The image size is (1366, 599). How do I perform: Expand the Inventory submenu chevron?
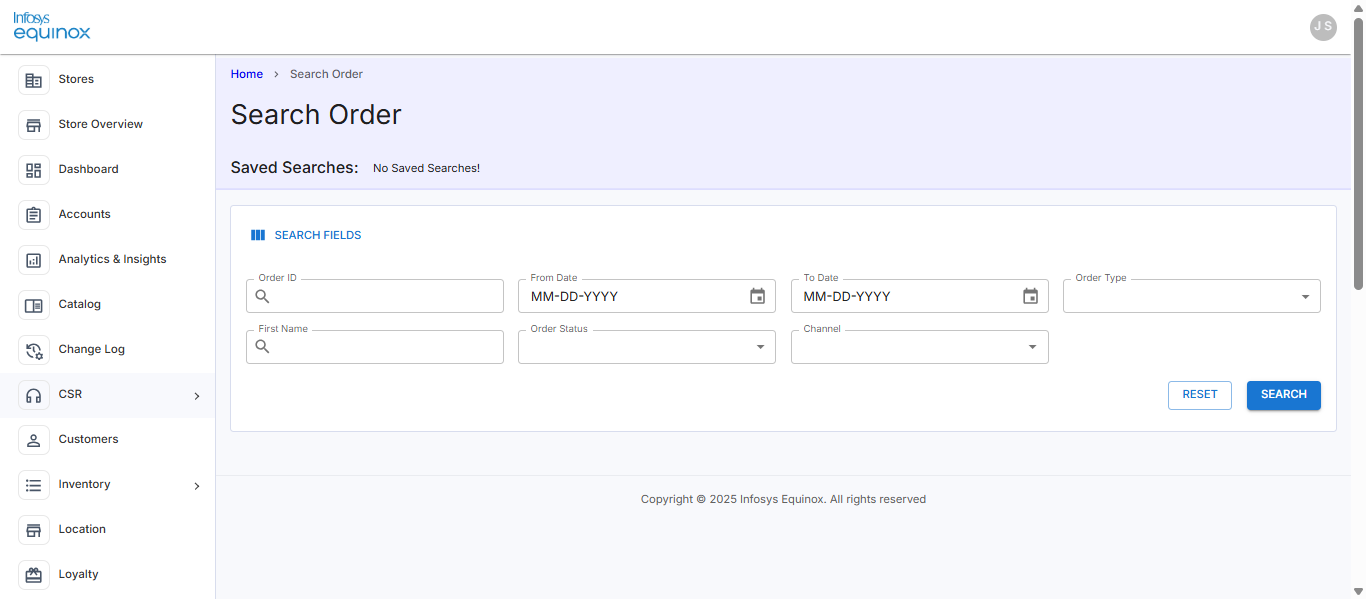tap(197, 486)
